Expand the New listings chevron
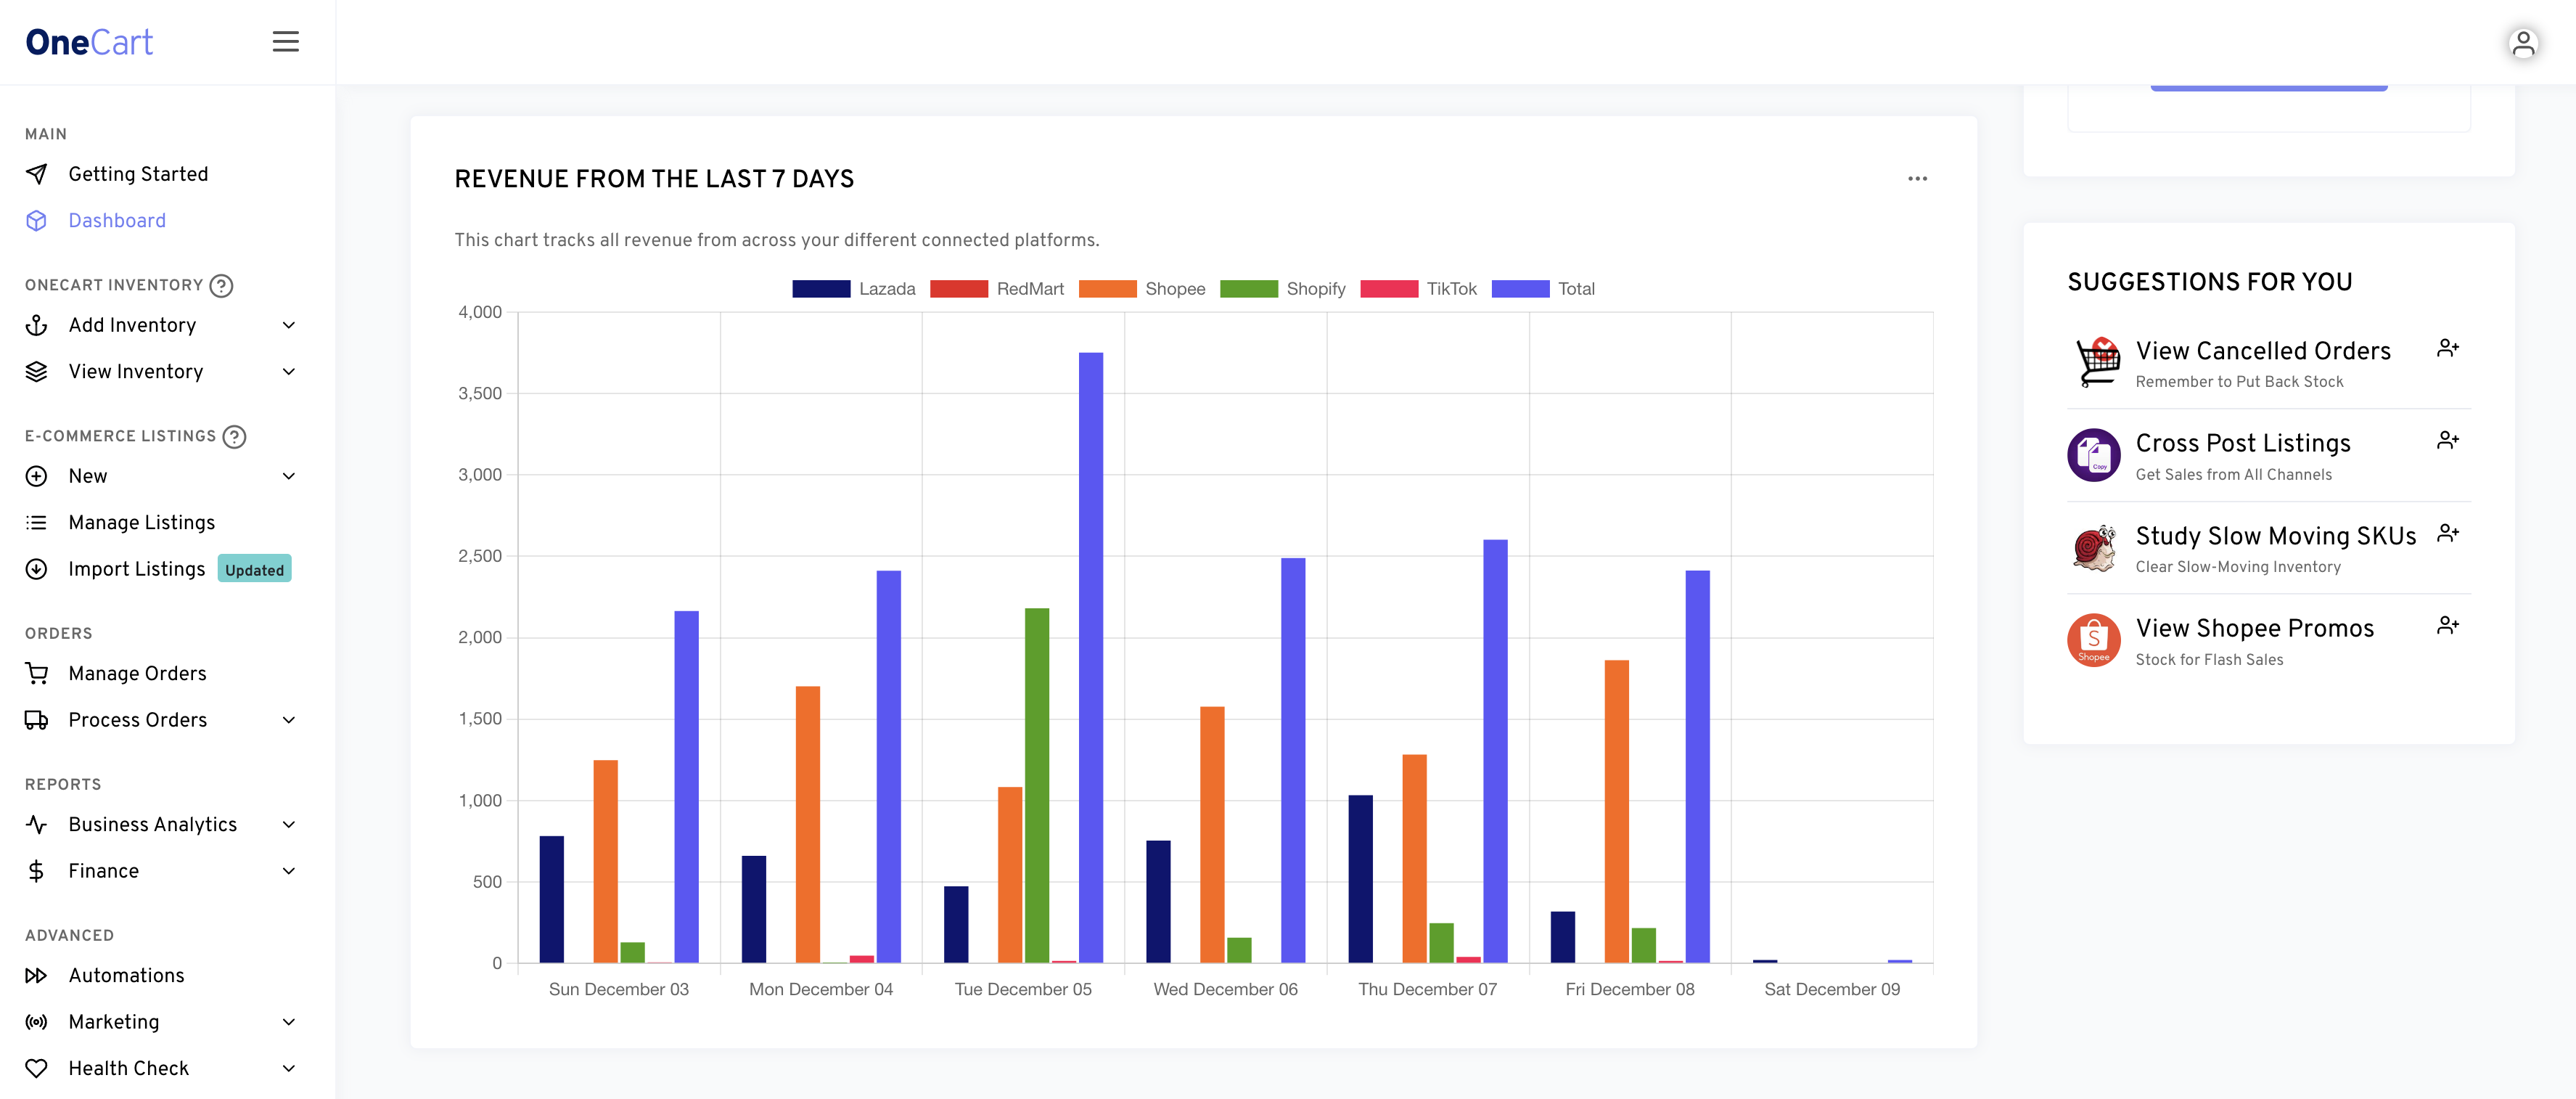Image resolution: width=2576 pixels, height=1099 pixels. click(289, 476)
